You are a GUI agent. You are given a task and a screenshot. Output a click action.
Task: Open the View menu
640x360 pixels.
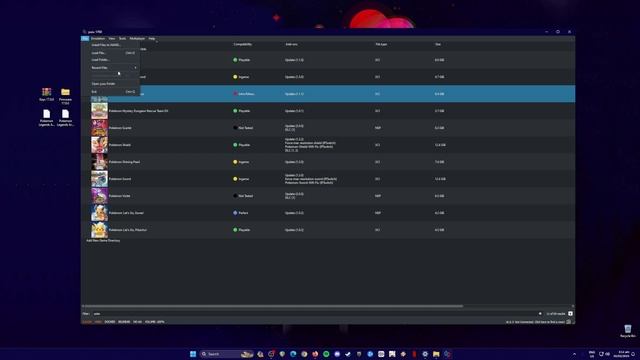click(x=111, y=38)
